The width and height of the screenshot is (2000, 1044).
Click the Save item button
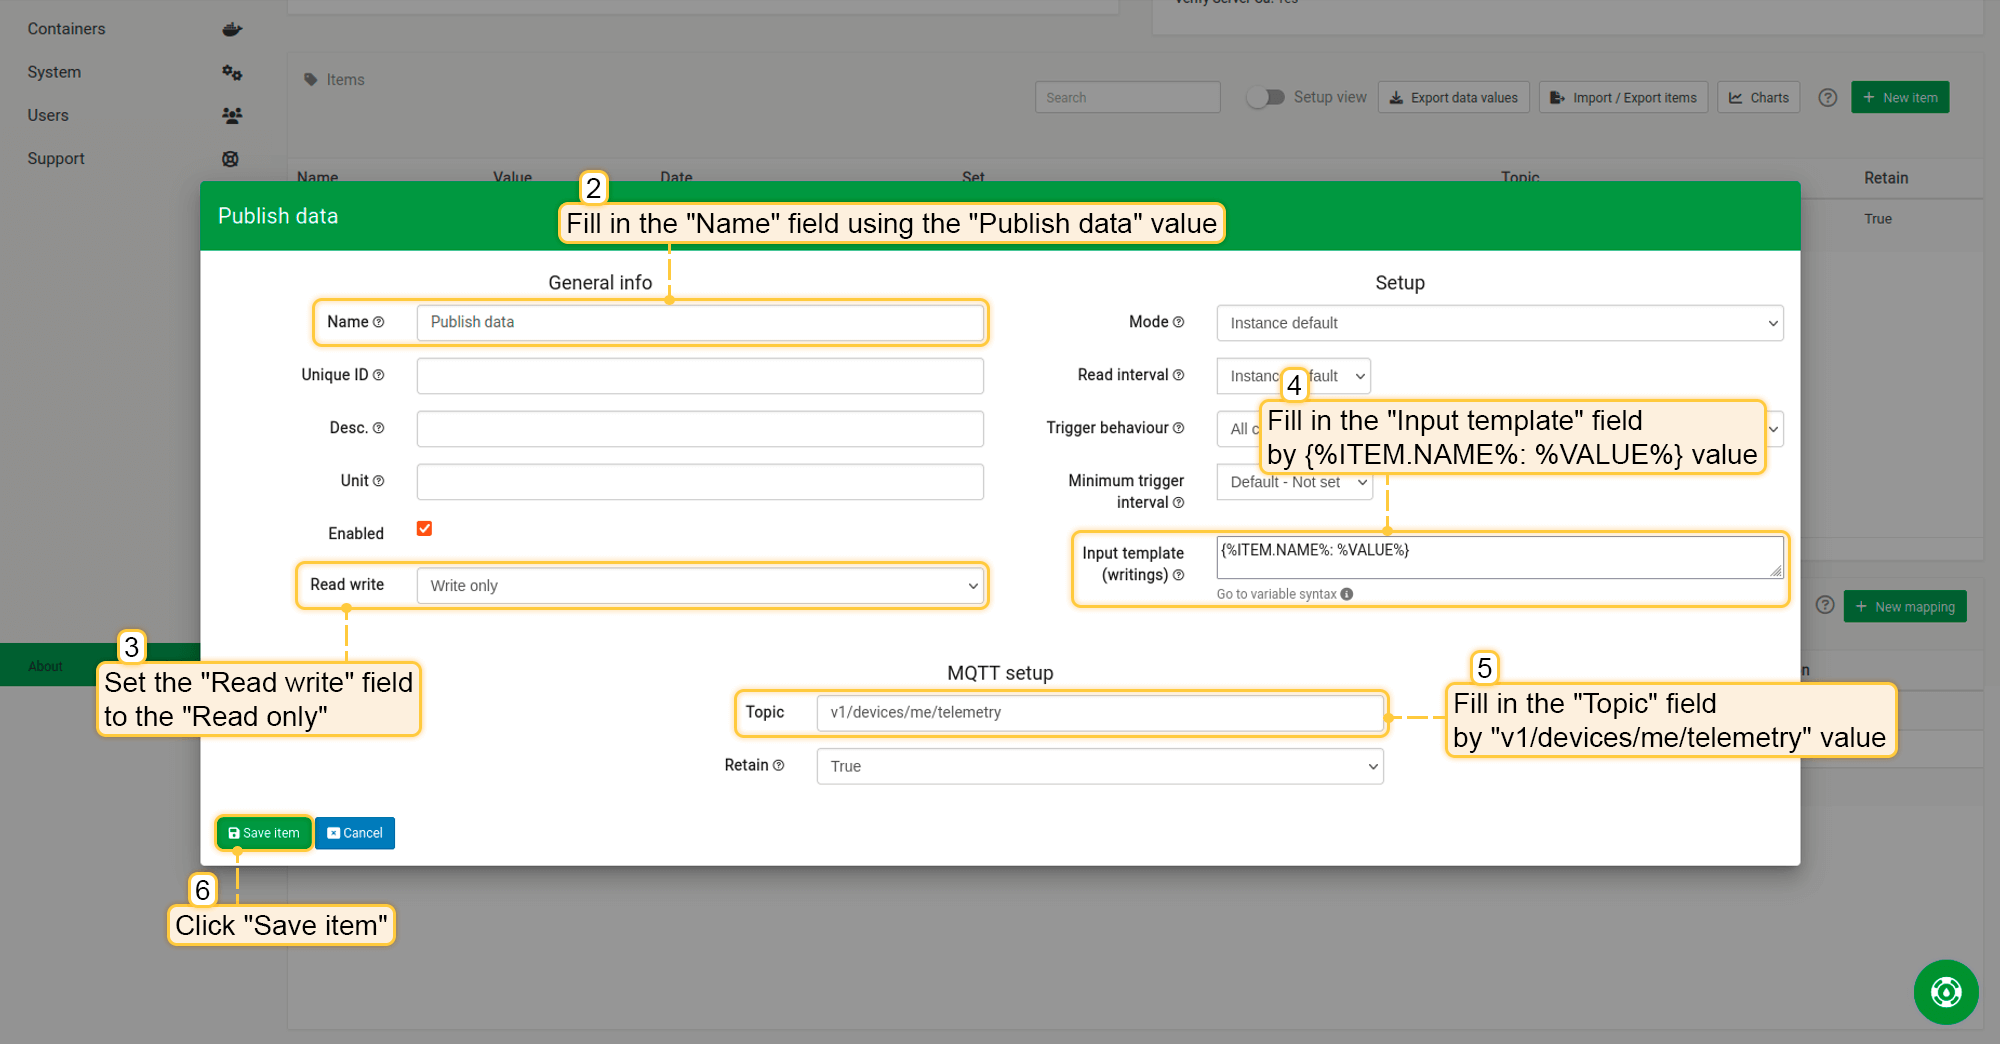coord(264,833)
